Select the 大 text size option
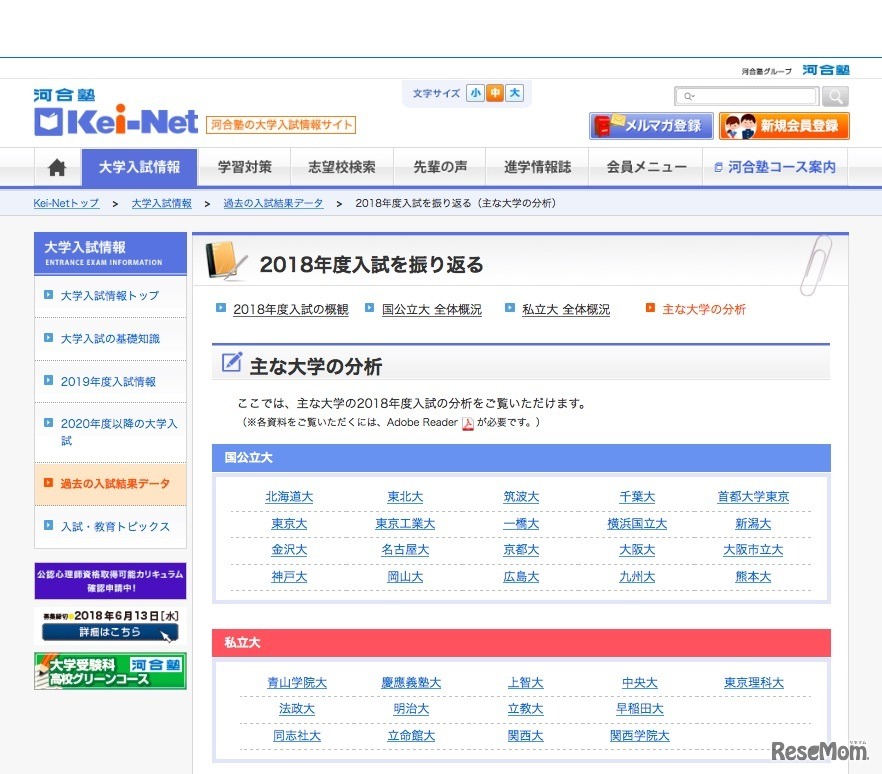This screenshot has width=882, height=774. 514,92
